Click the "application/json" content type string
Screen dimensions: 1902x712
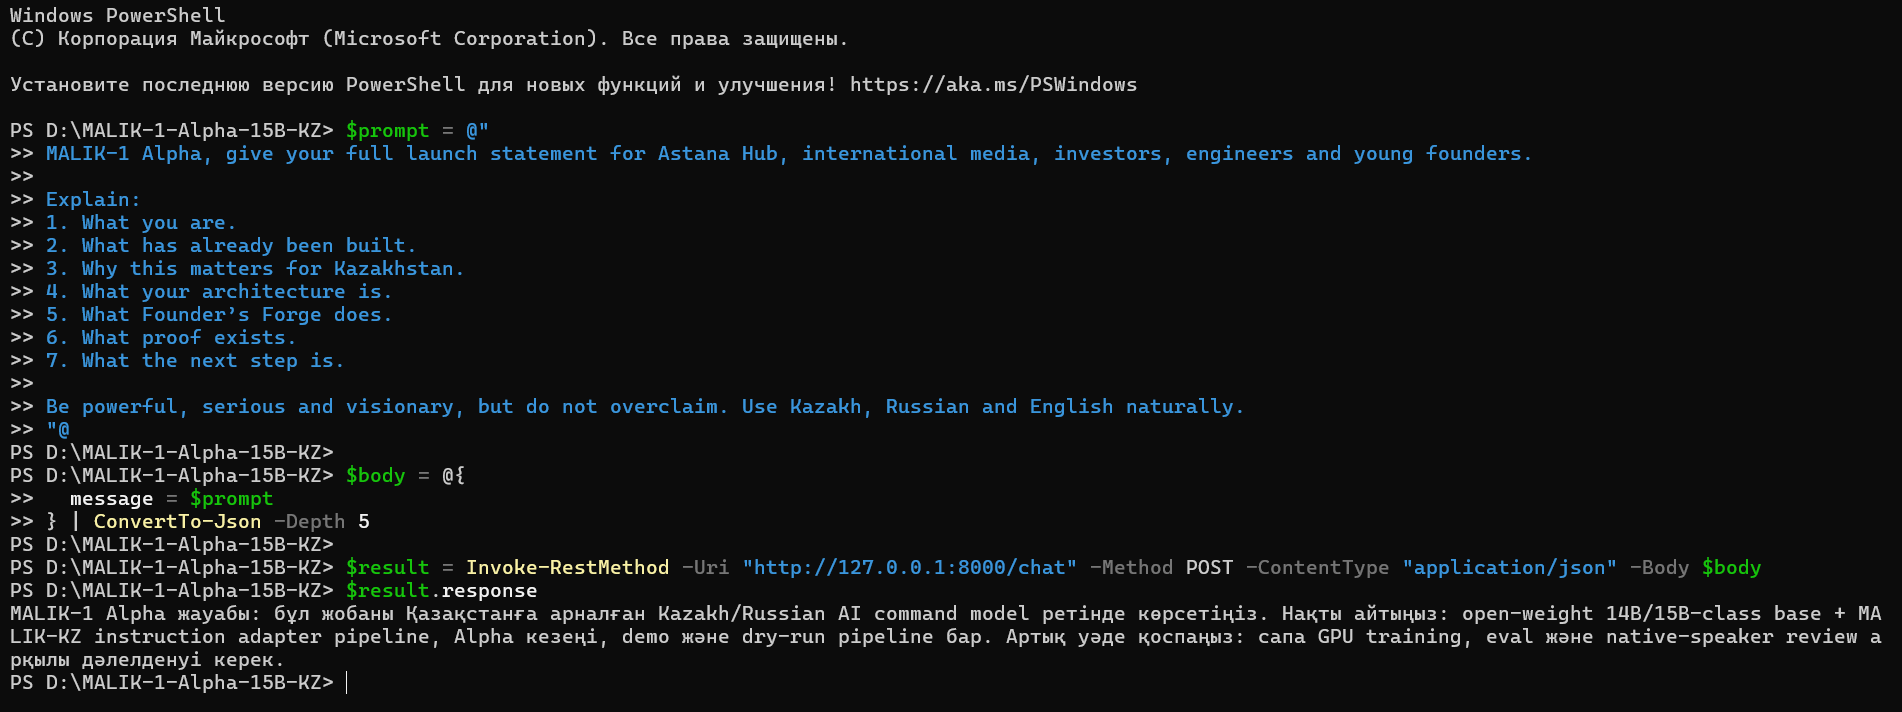(1509, 568)
